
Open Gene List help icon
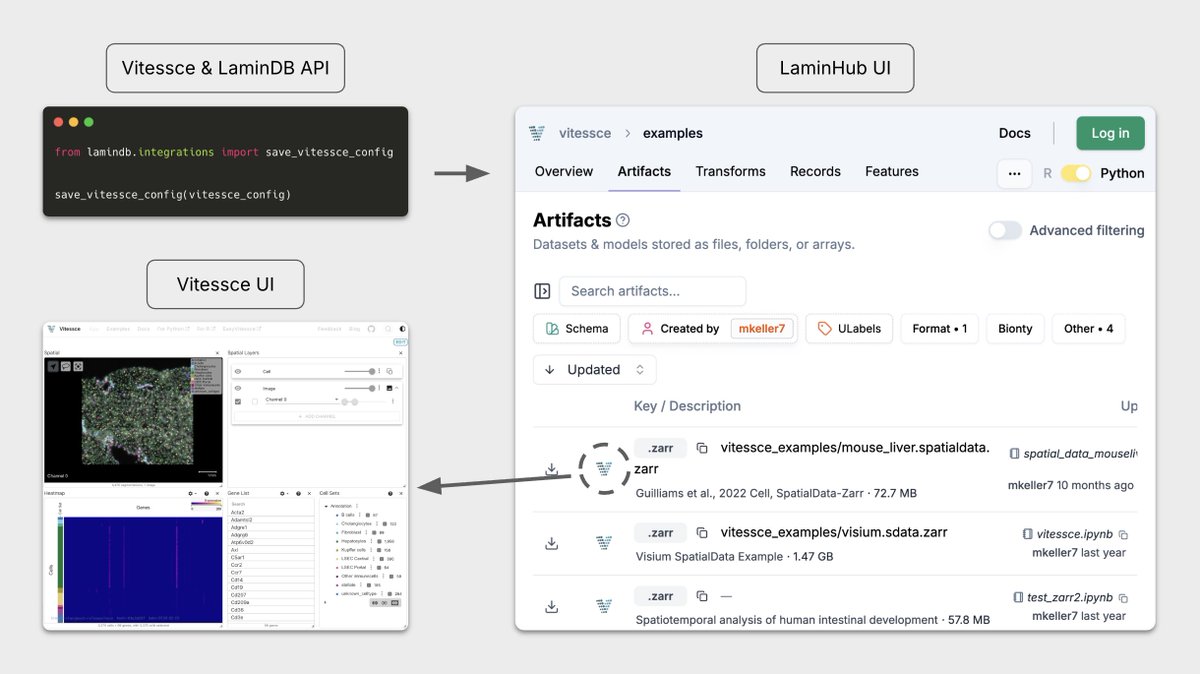(298, 493)
